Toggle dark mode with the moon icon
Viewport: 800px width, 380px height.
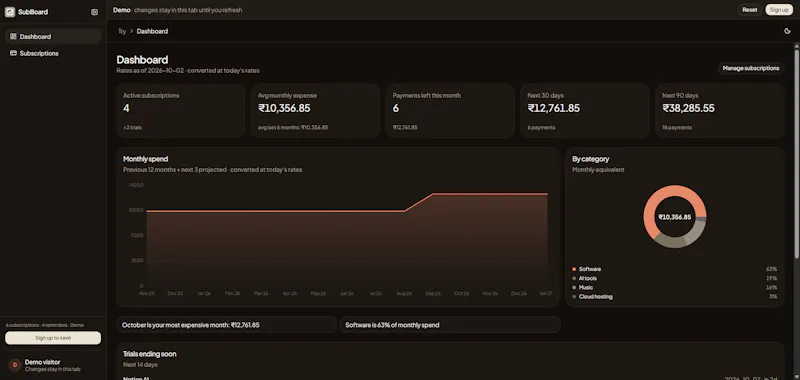pyautogui.click(x=787, y=31)
